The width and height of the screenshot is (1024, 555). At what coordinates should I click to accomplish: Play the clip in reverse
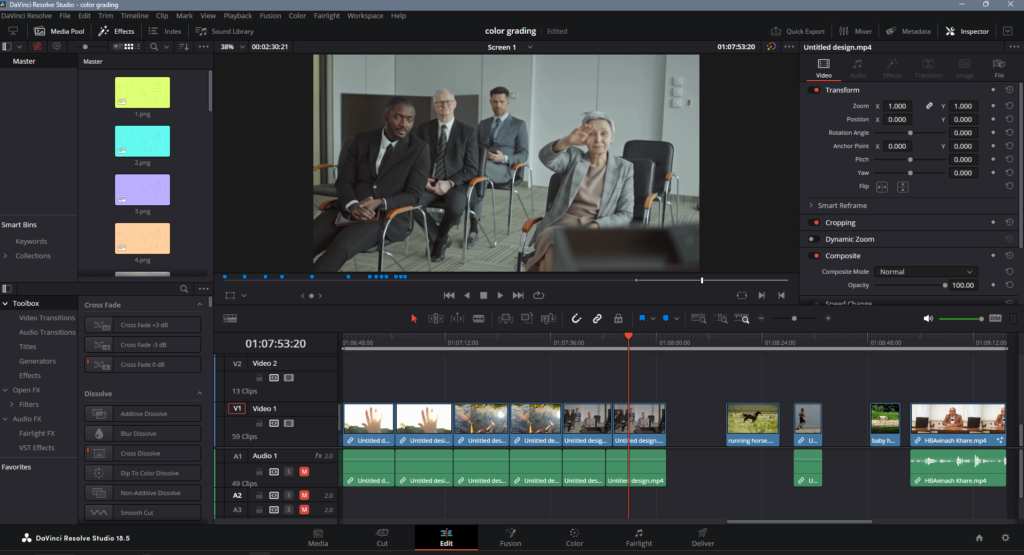click(467, 295)
